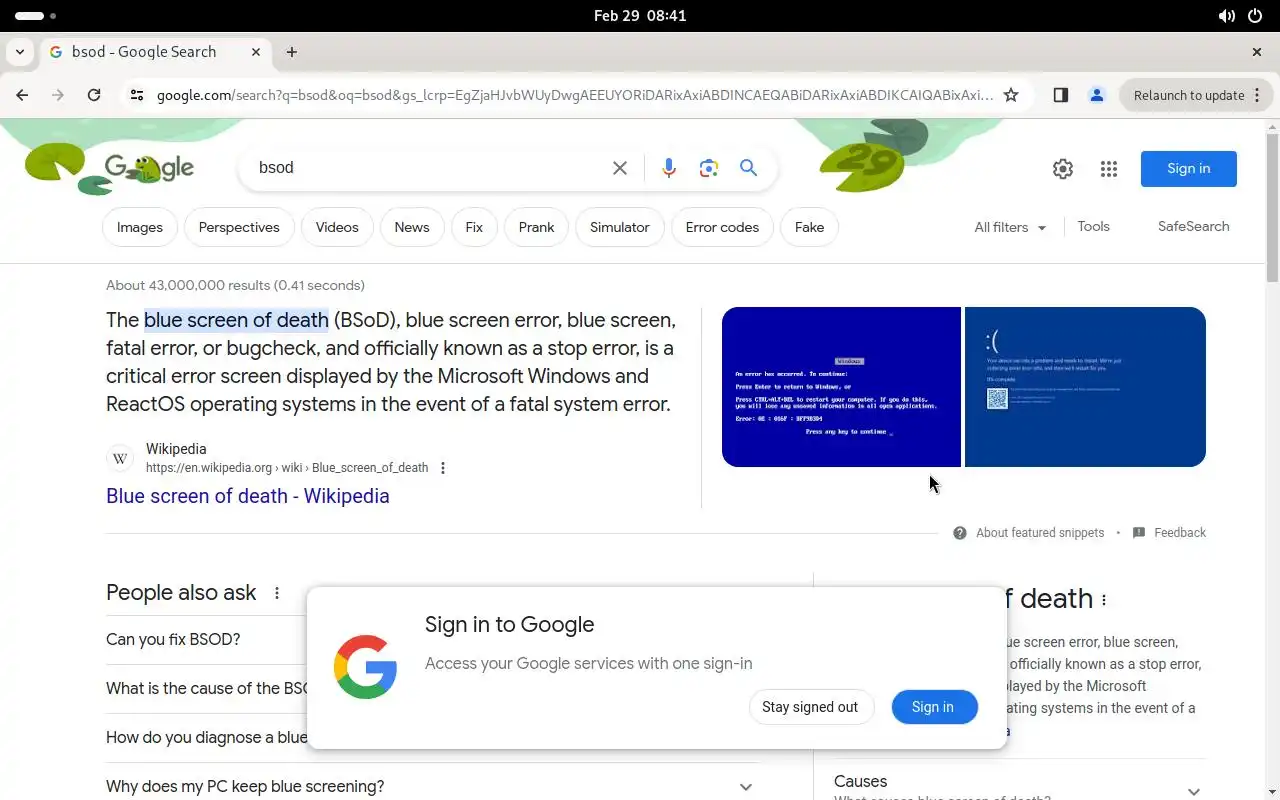
Task: Select the Prank filter chip
Action: [536, 227]
